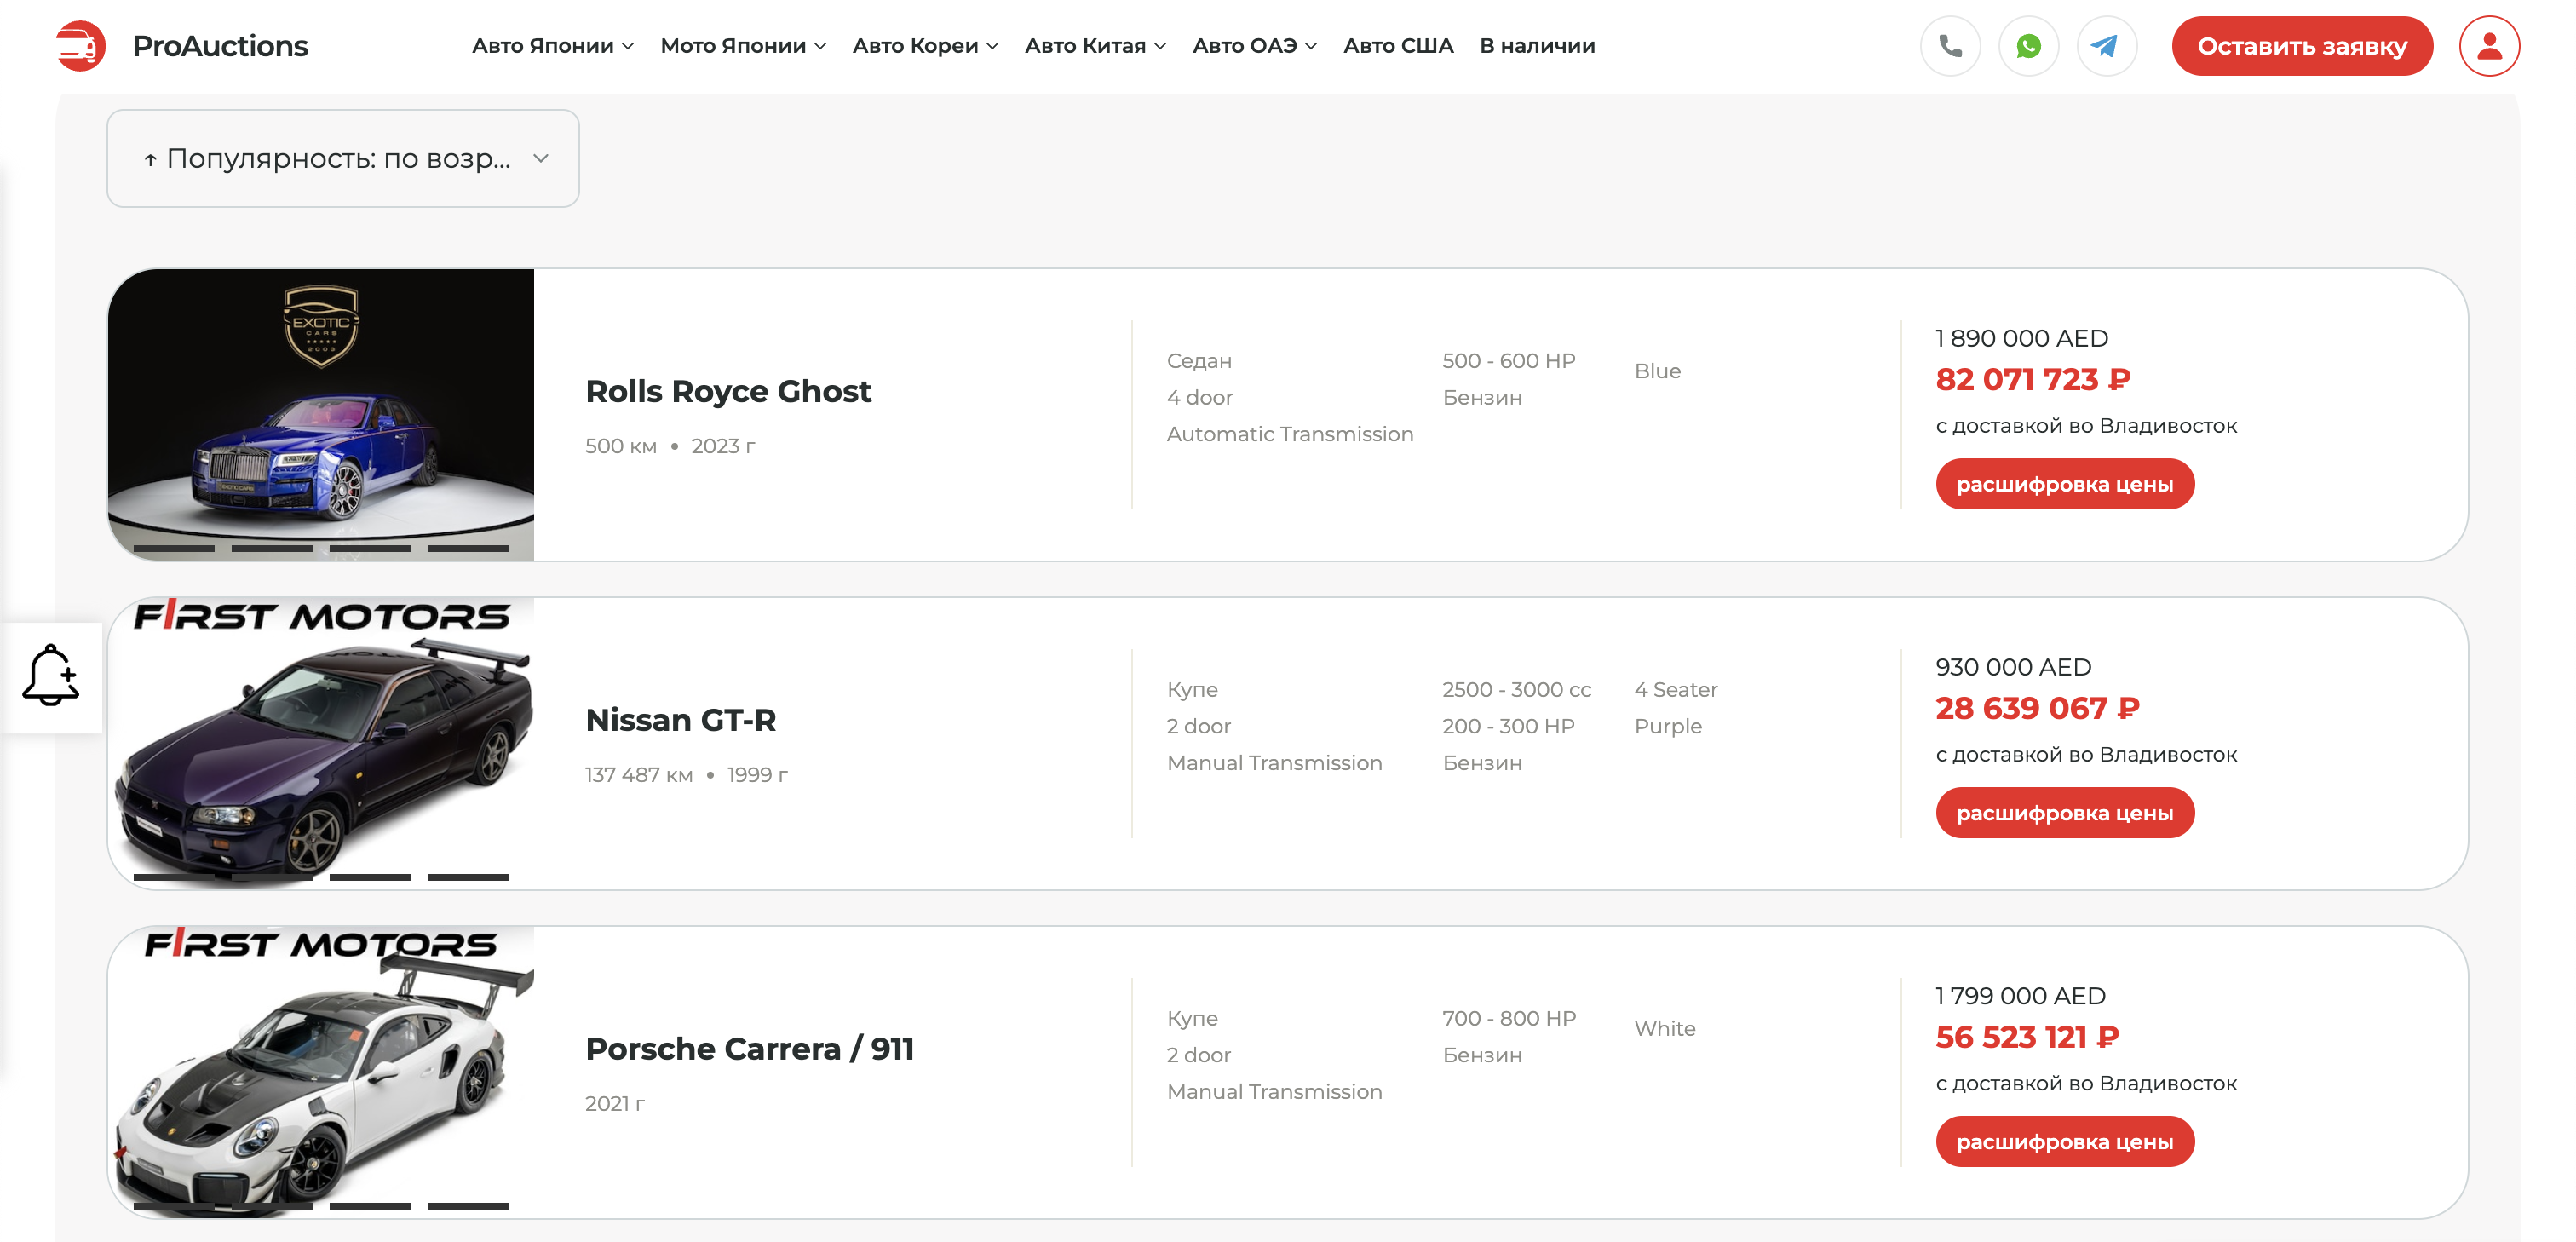Click the Automatic Transmission spec text

(1290, 434)
